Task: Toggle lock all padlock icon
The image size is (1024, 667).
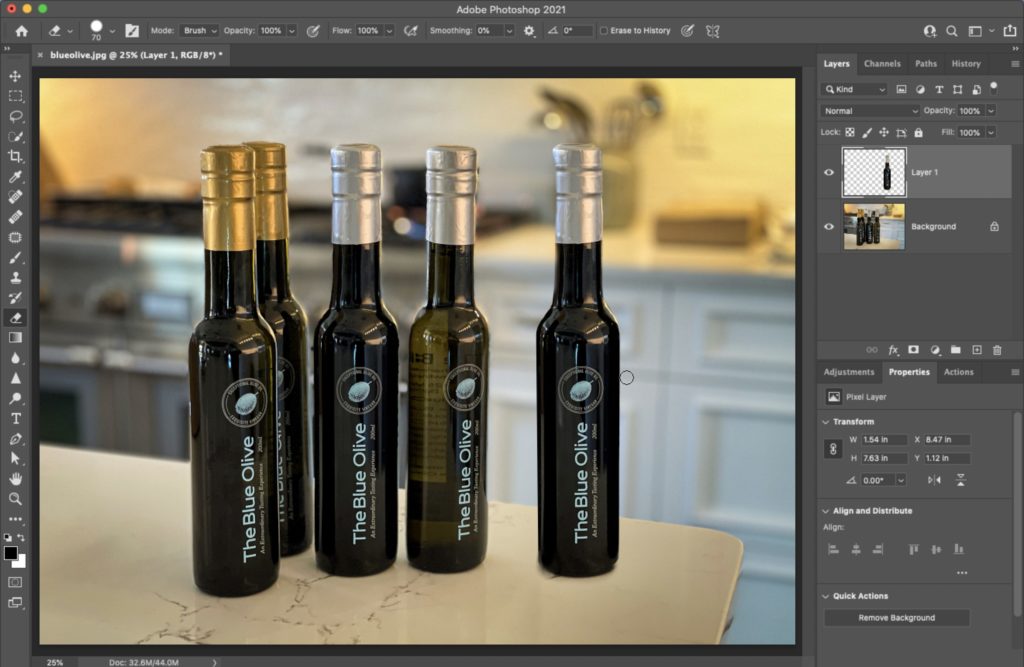Action: [918, 133]
